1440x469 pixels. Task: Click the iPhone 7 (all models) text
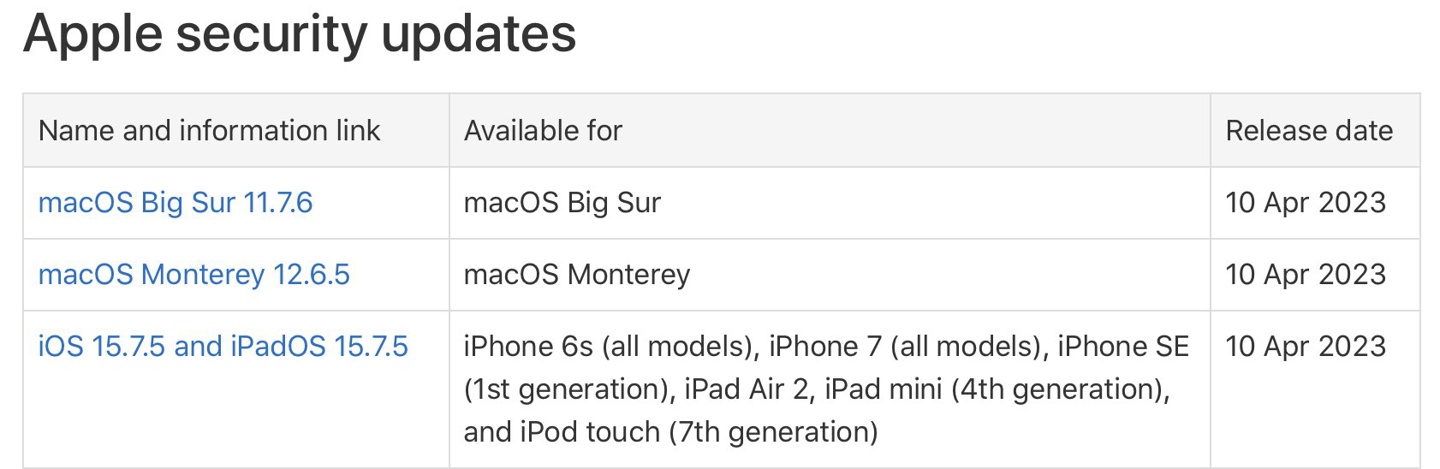pos(908,346)
